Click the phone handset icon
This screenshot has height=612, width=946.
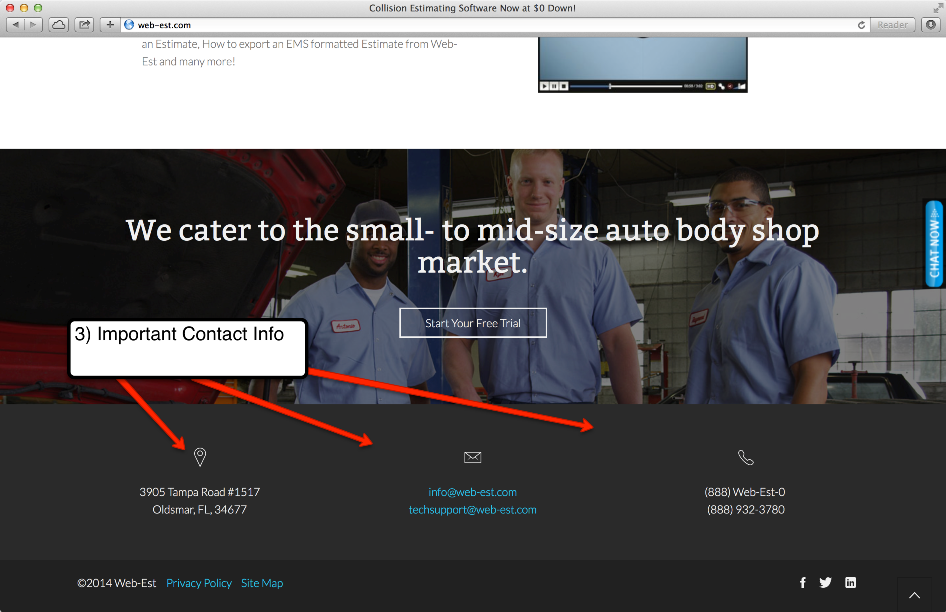pyautogui.click(x=746, y=457)
